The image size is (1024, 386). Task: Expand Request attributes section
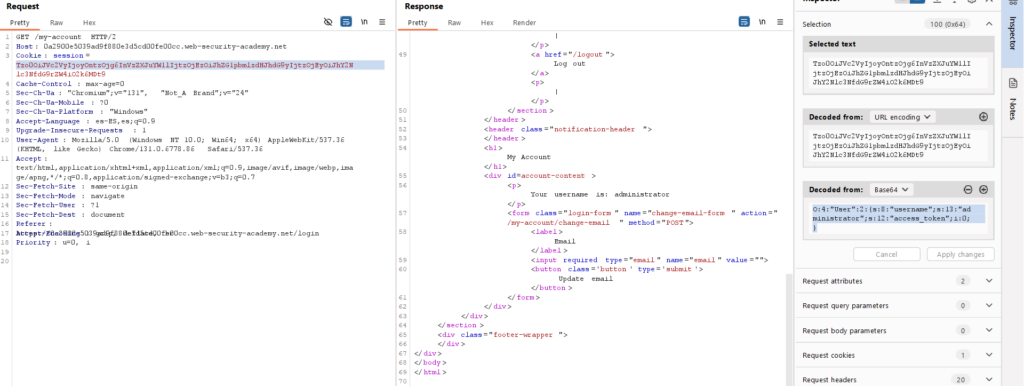989,281
